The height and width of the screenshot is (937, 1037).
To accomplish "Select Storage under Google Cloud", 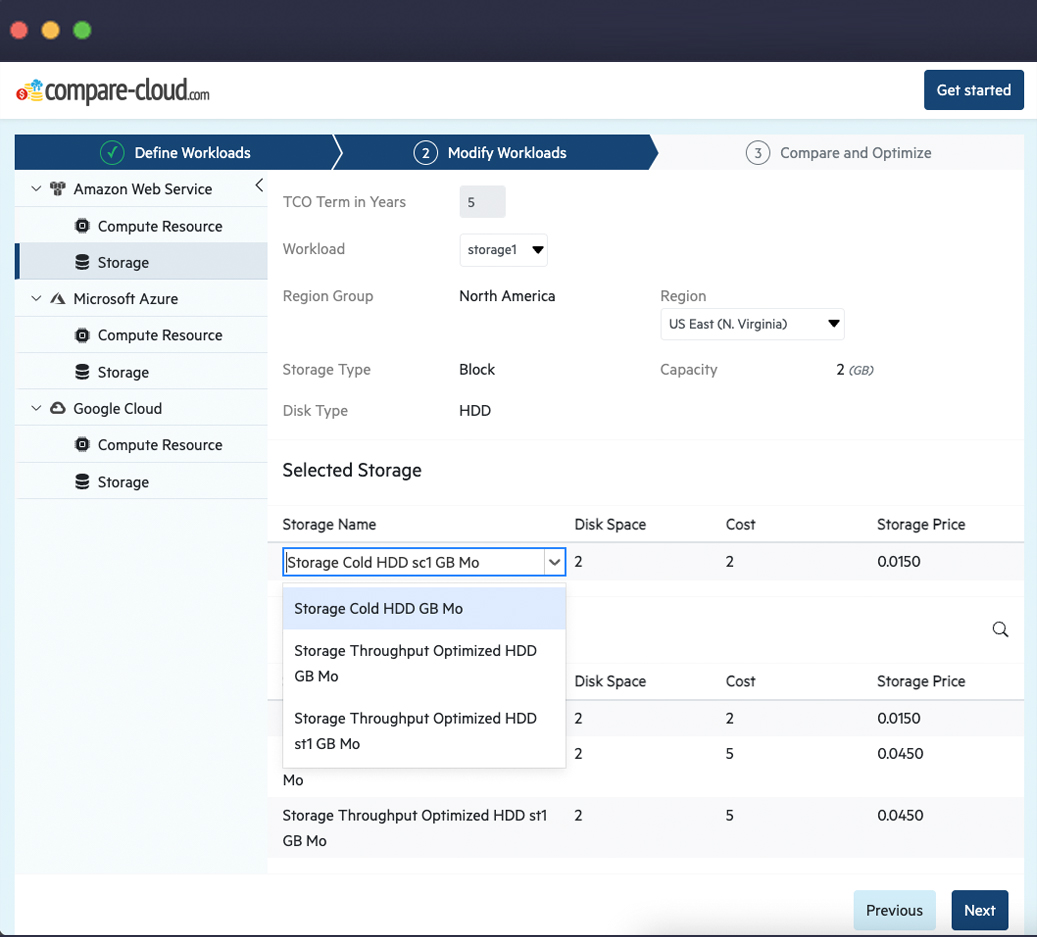I will pos(123,482).
